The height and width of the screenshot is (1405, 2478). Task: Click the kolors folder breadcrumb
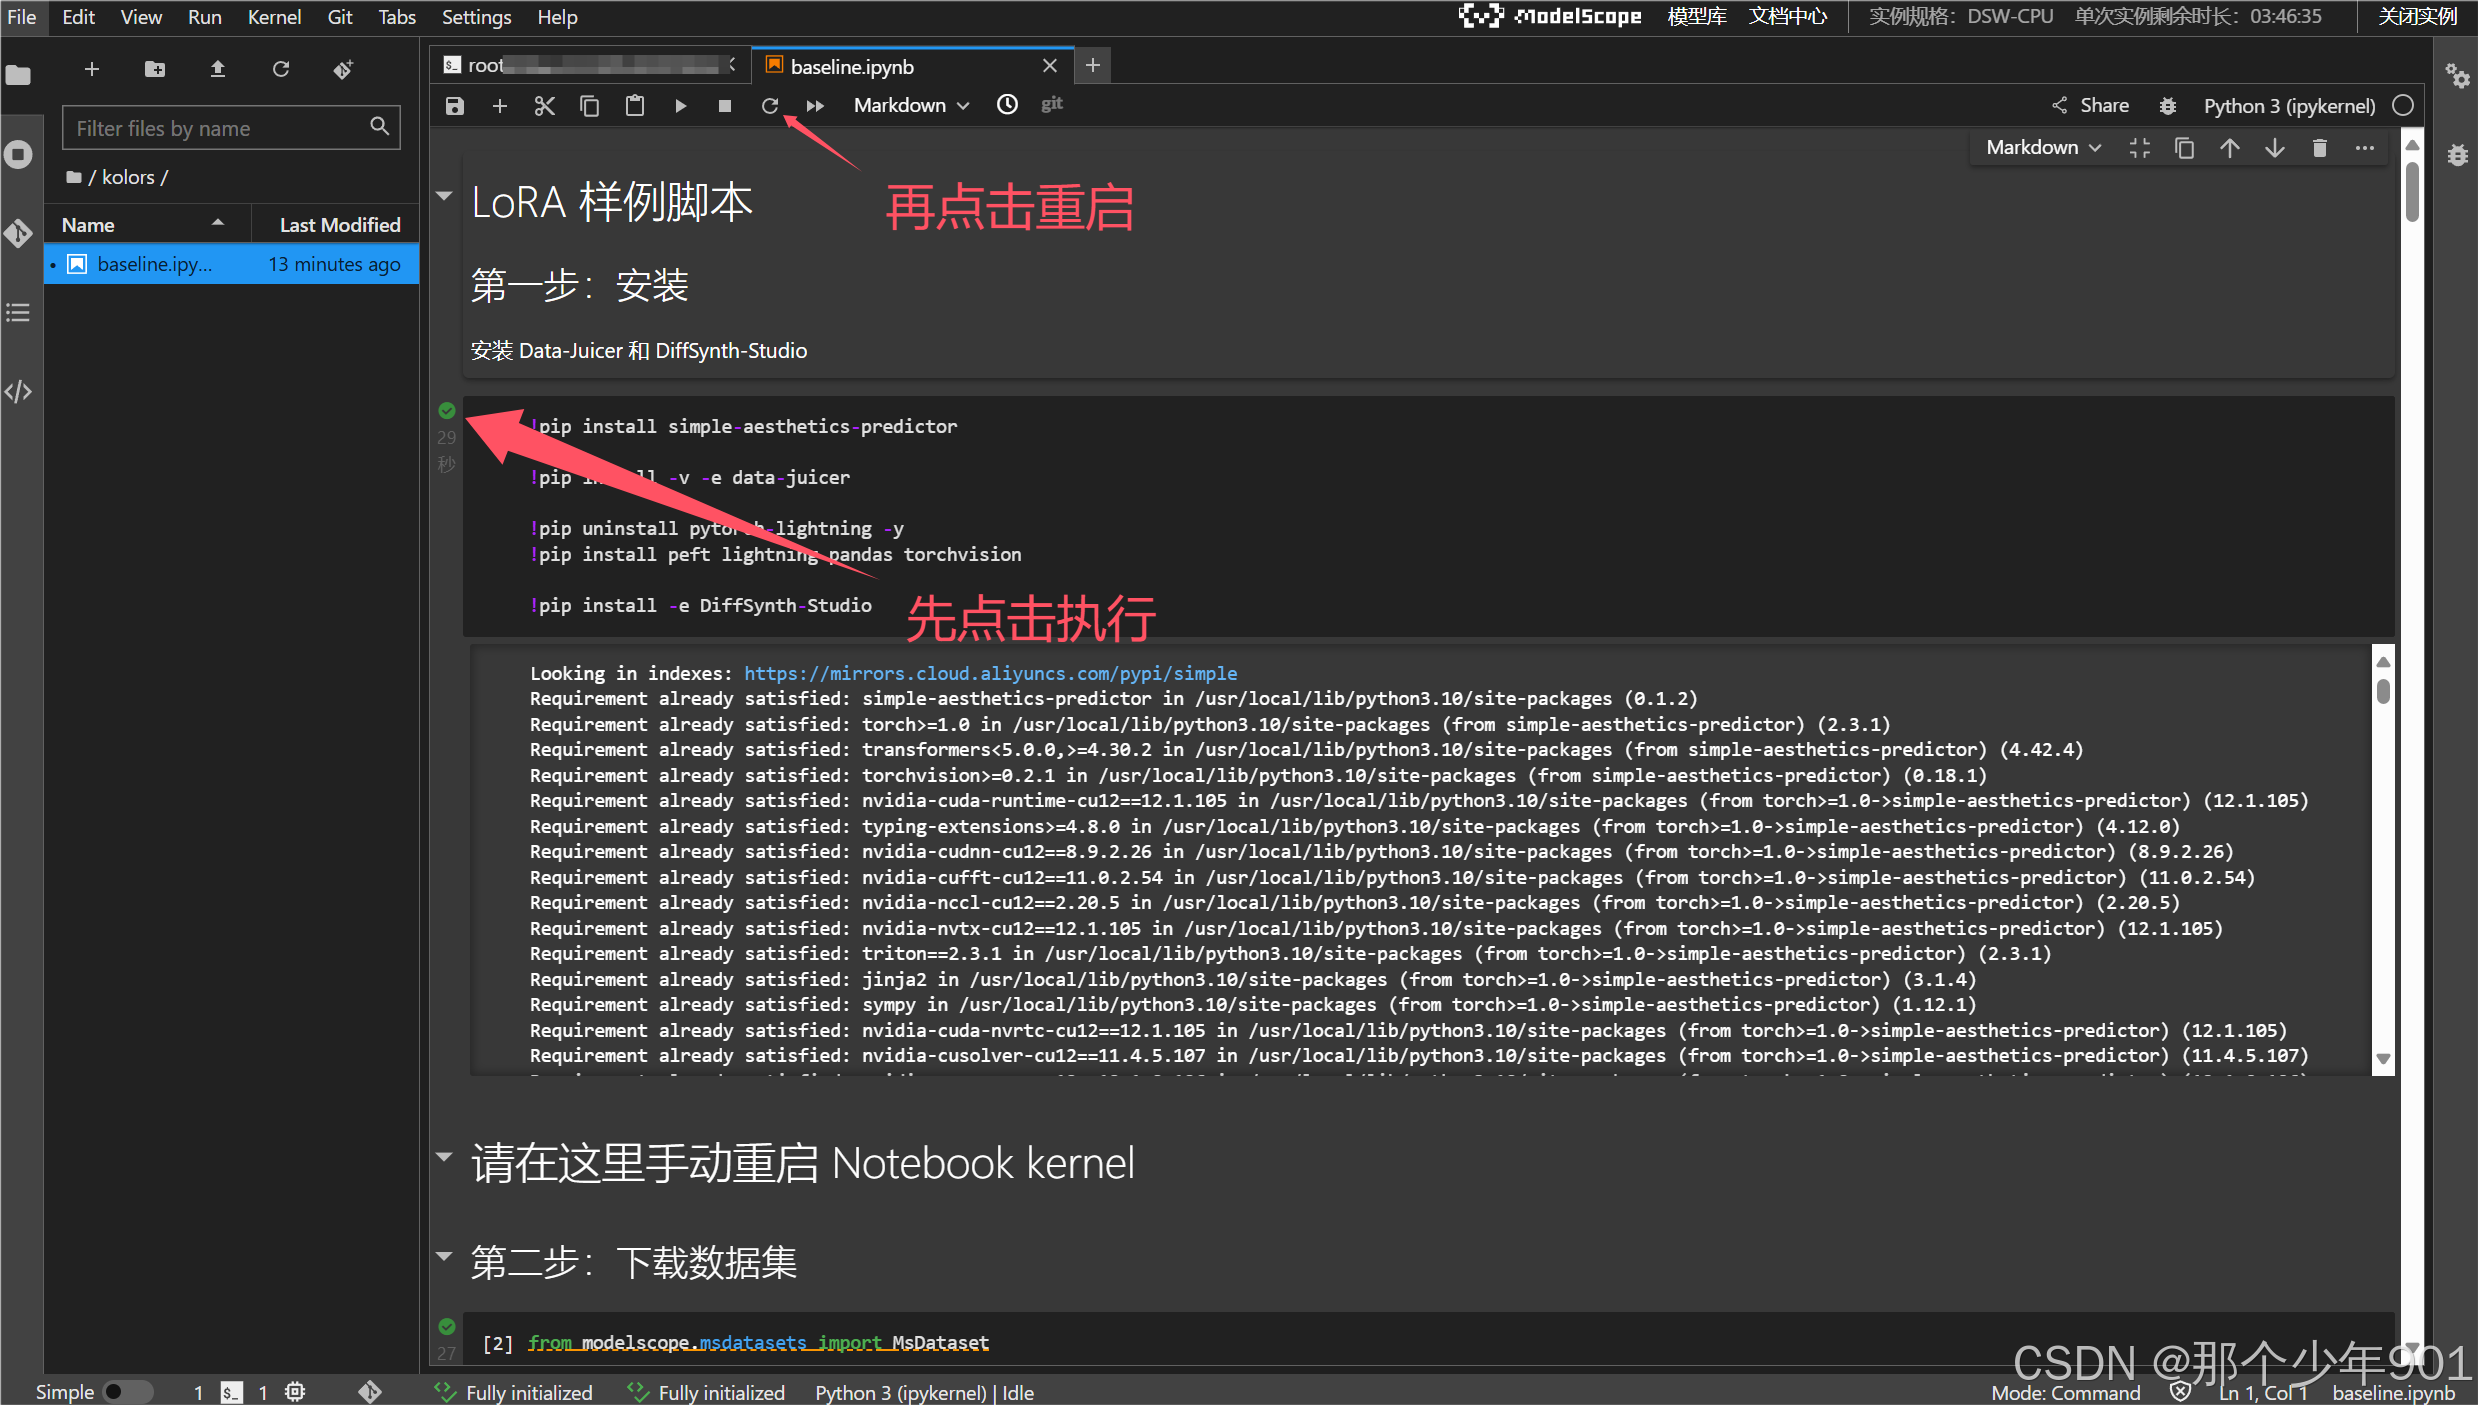[128, 177]
